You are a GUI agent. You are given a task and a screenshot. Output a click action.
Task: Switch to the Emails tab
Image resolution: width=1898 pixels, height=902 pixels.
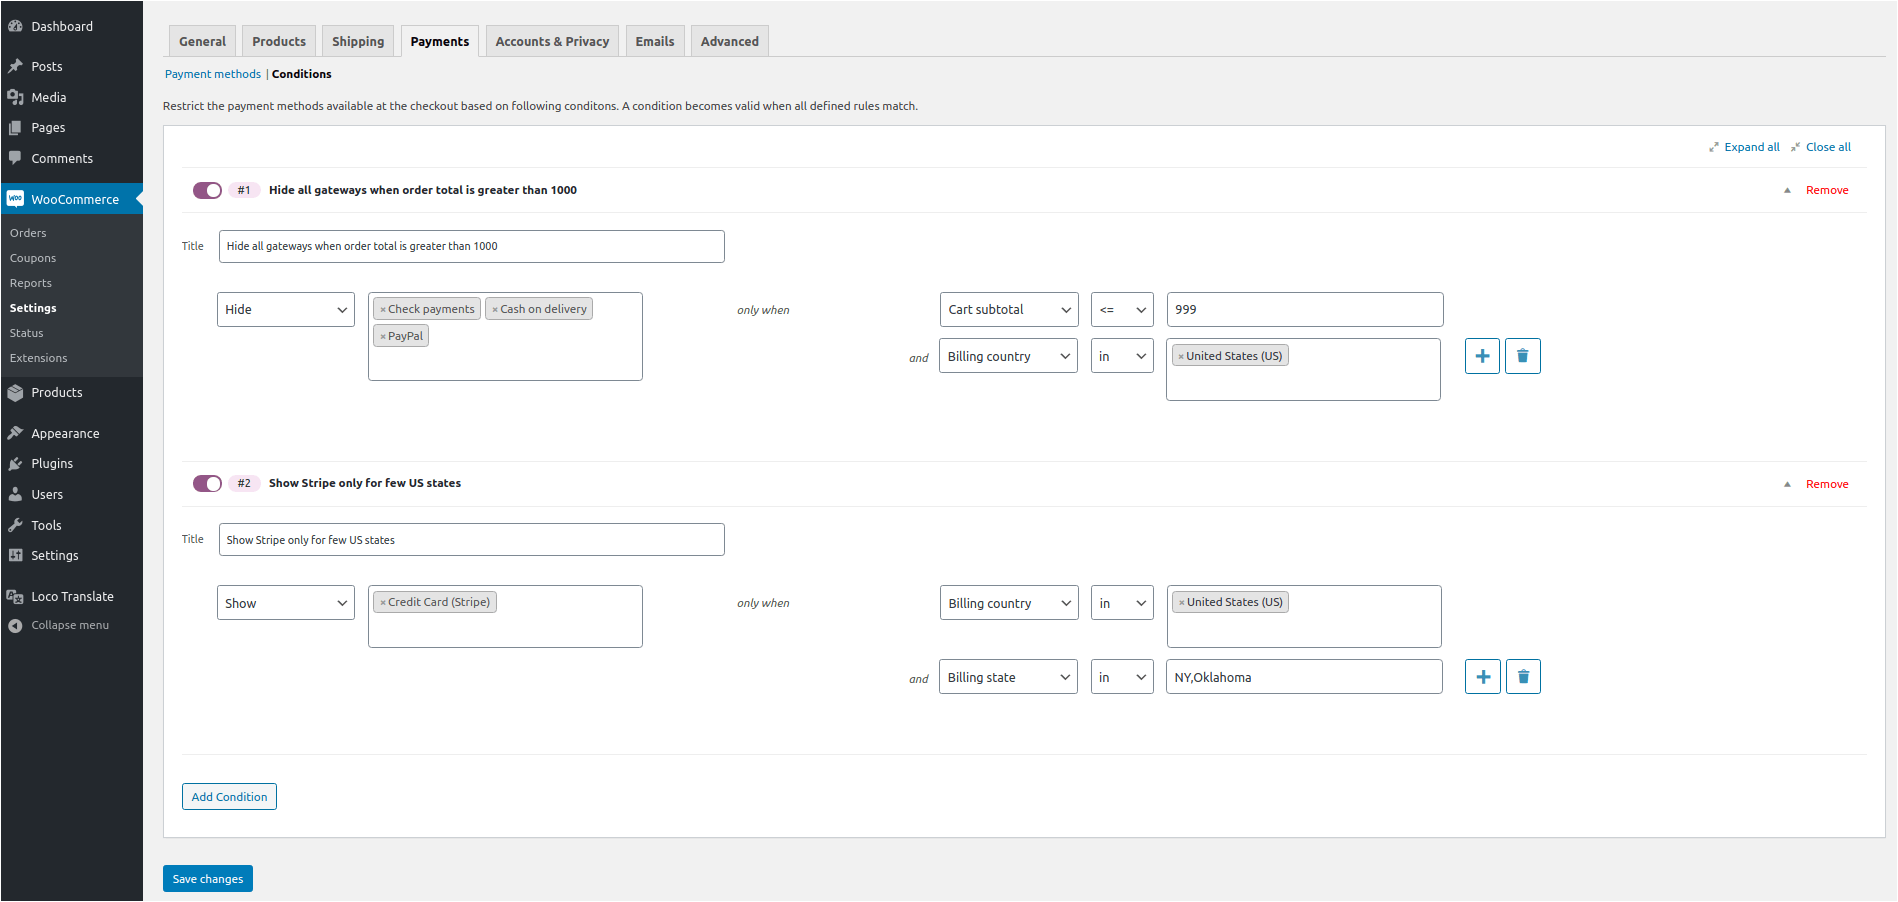[x=655, y=41]
